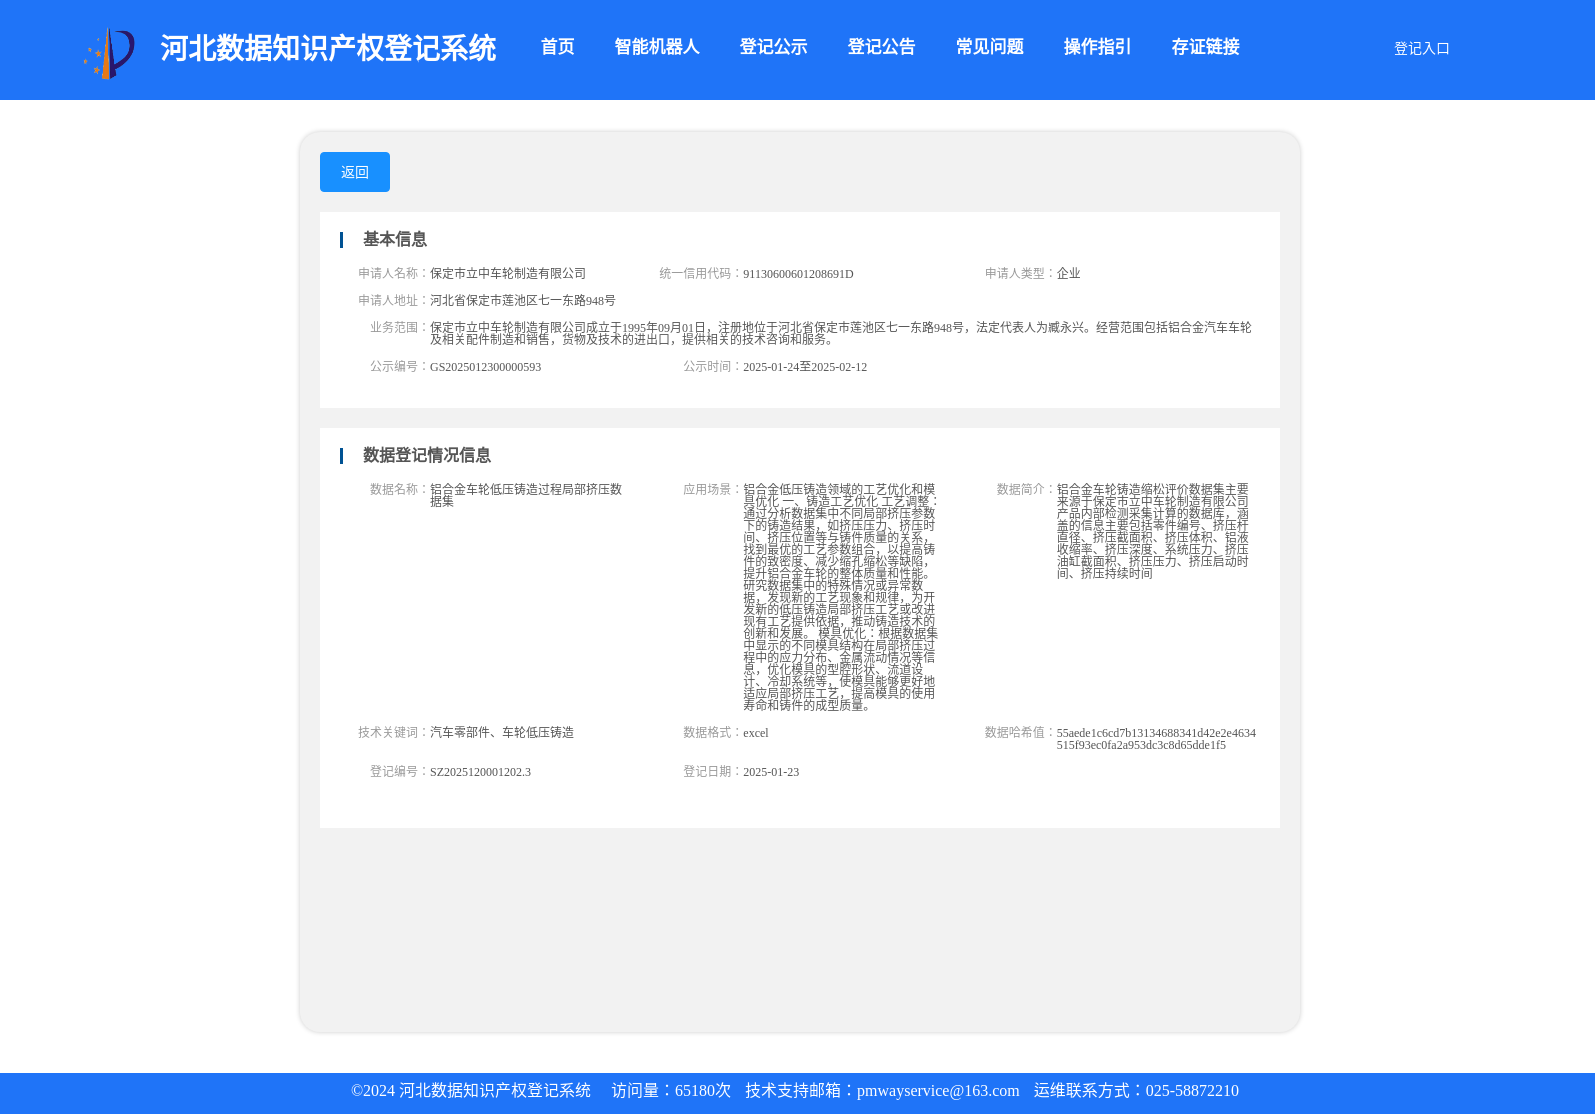Click the 河北数据知识产权登记系统 title
The height and width of the screenshot is (1114, 1595).
[328, 48]
